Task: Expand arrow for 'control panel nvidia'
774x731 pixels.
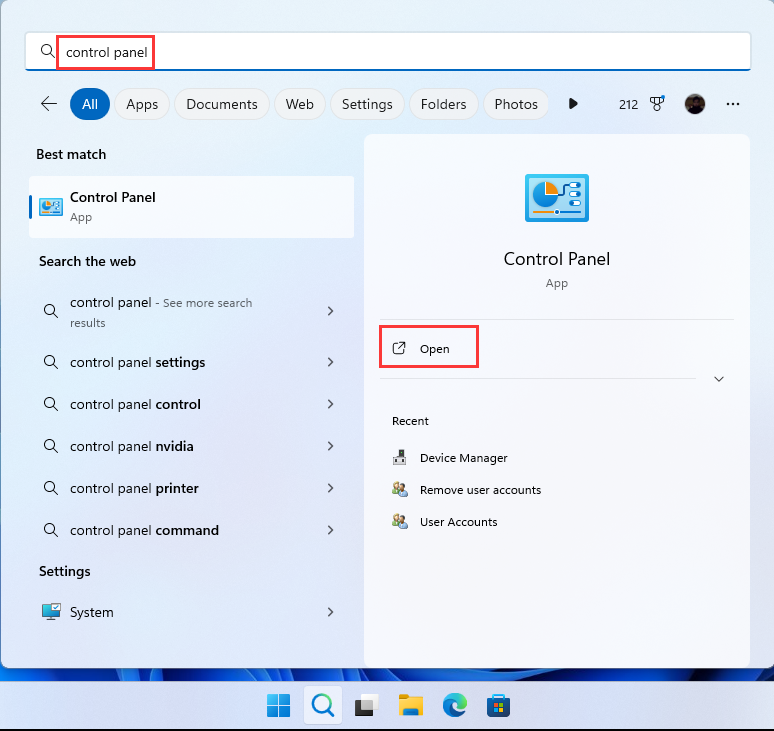Action: 331,446
